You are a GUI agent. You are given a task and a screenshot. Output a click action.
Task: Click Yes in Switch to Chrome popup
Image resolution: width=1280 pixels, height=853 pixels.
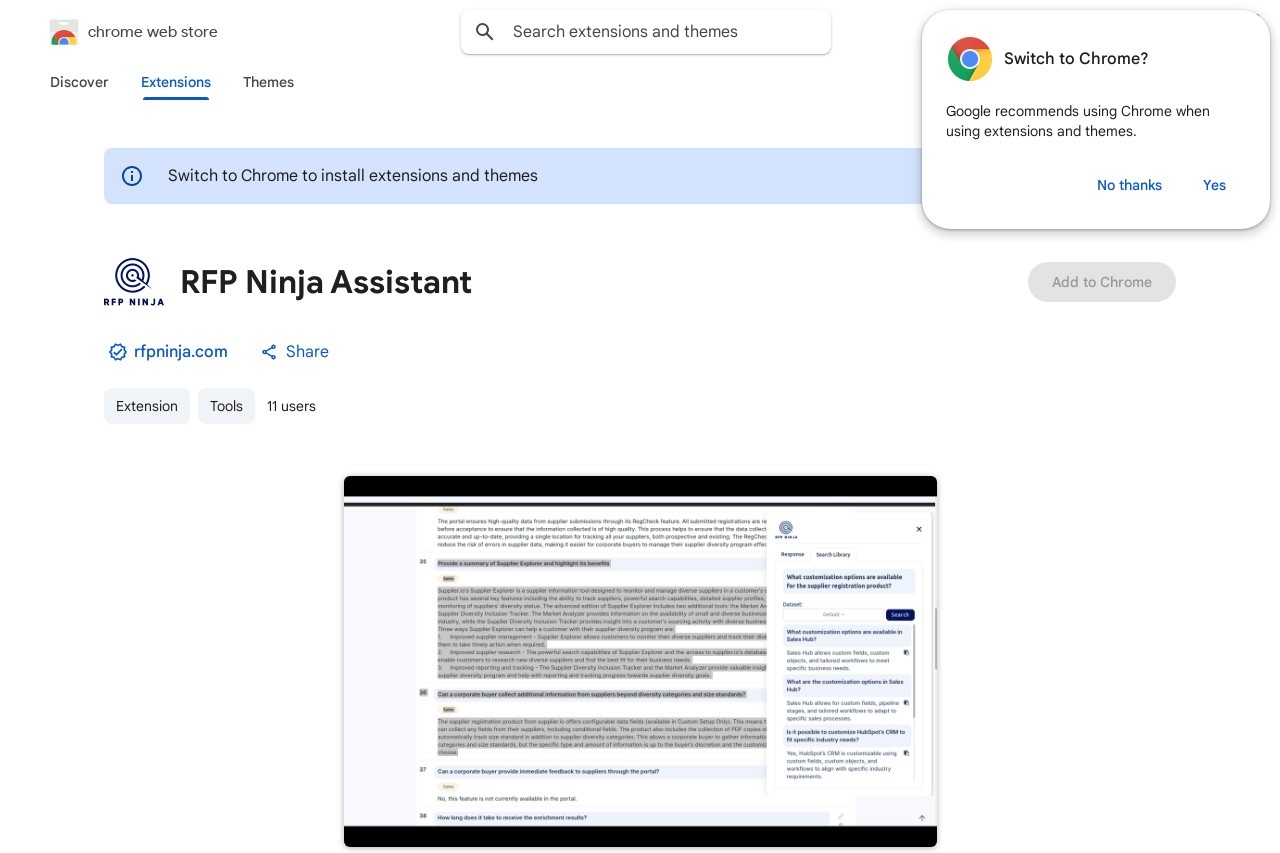1214,185
